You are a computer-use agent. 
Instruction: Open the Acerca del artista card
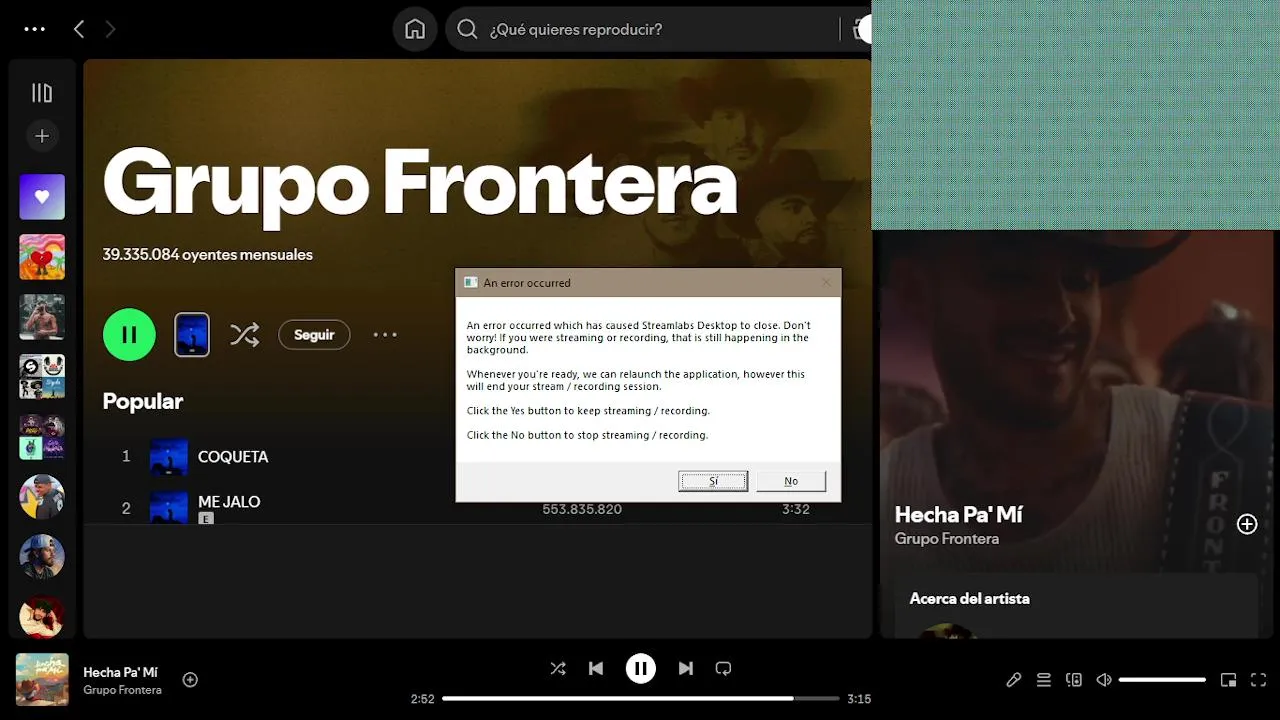1075,605
